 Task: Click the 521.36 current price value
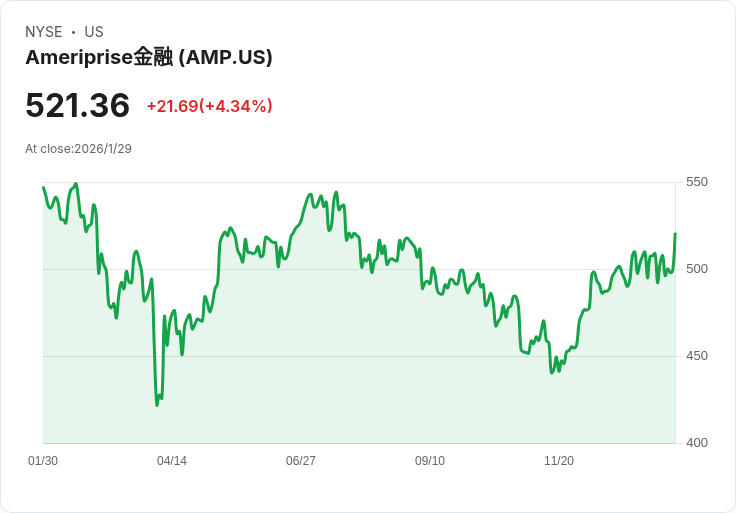tap(77, 105)
